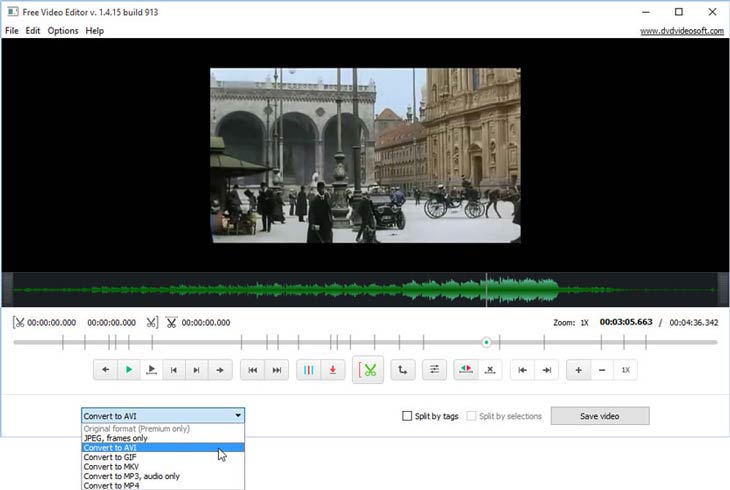Viewport: 730px width, 490px height.
Task: Click the red download-arrow add tag button
Action: [332, 370]
